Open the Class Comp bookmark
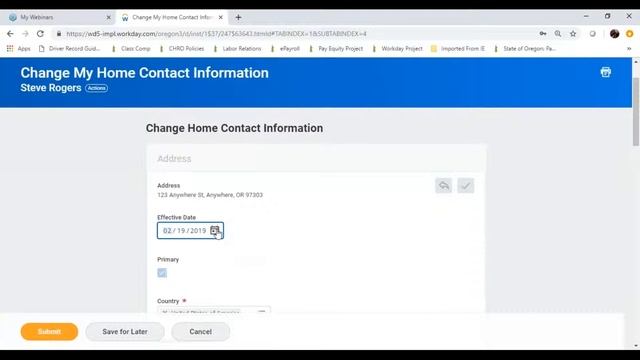This screenshot has width=640, height=360. [131, 49]
